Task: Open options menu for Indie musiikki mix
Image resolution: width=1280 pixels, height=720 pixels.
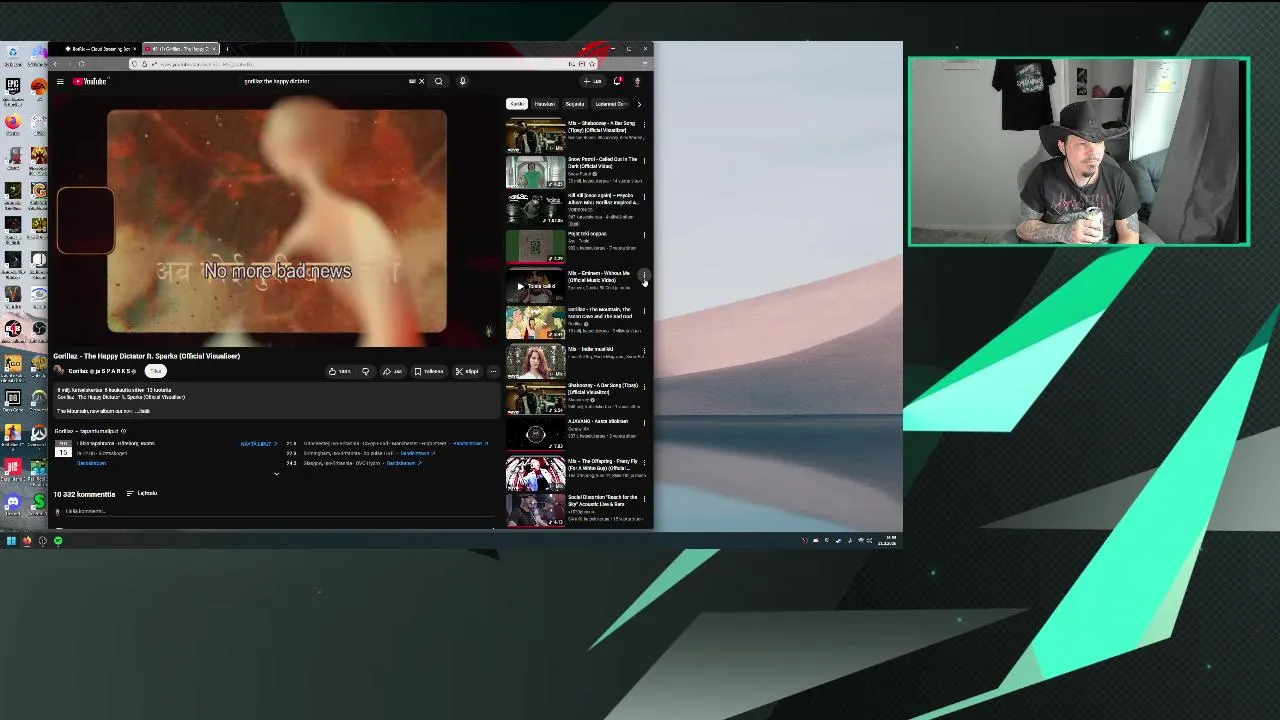Action: pos(644,350)
